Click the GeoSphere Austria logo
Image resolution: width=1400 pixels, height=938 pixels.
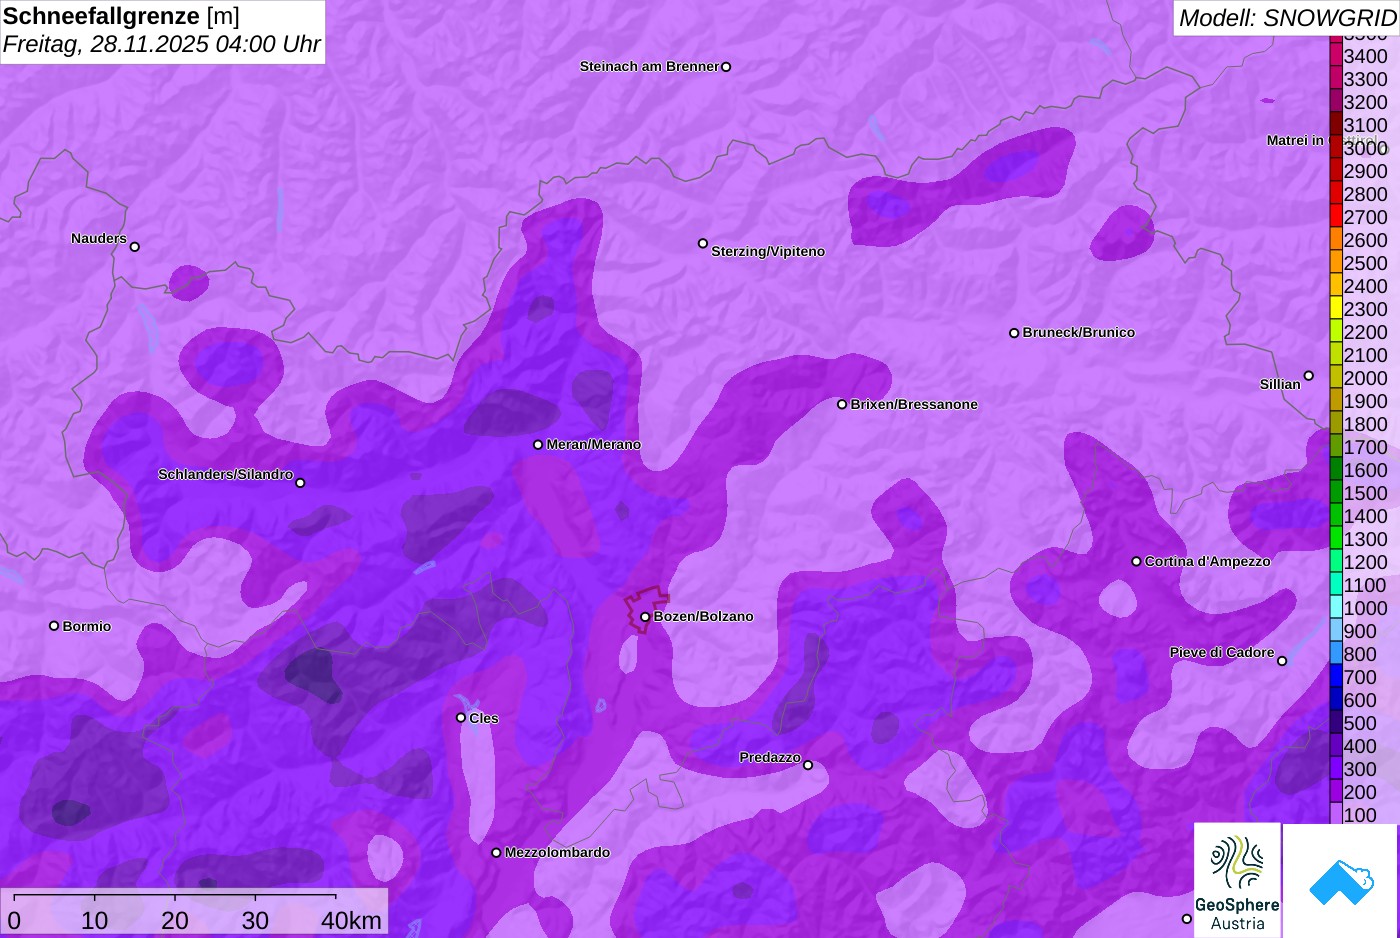coord(1237,881)
